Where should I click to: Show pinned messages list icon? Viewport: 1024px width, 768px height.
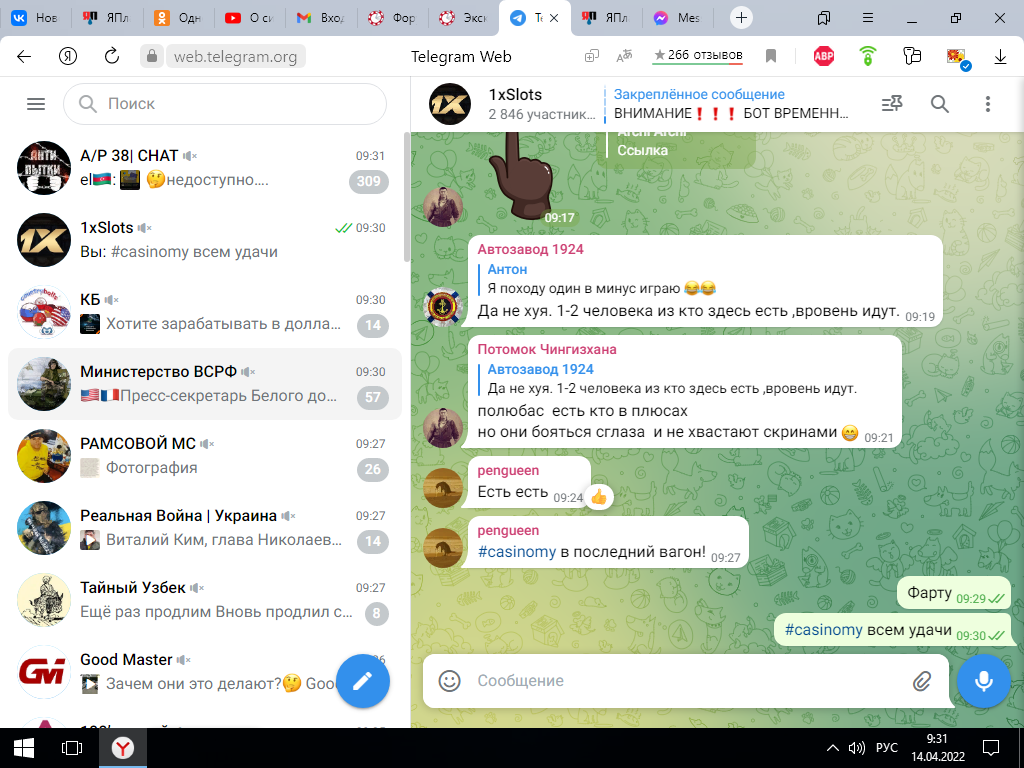(892, 104)
